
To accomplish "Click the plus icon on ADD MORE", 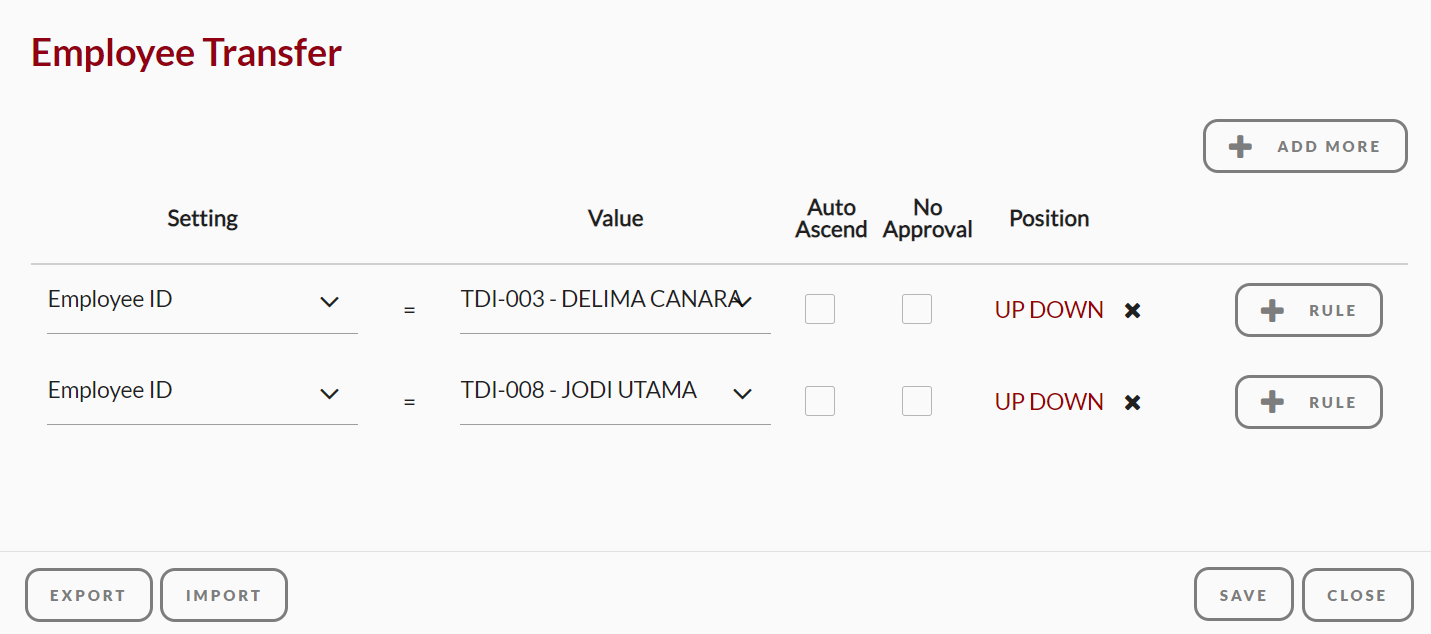I will 1240,146.
